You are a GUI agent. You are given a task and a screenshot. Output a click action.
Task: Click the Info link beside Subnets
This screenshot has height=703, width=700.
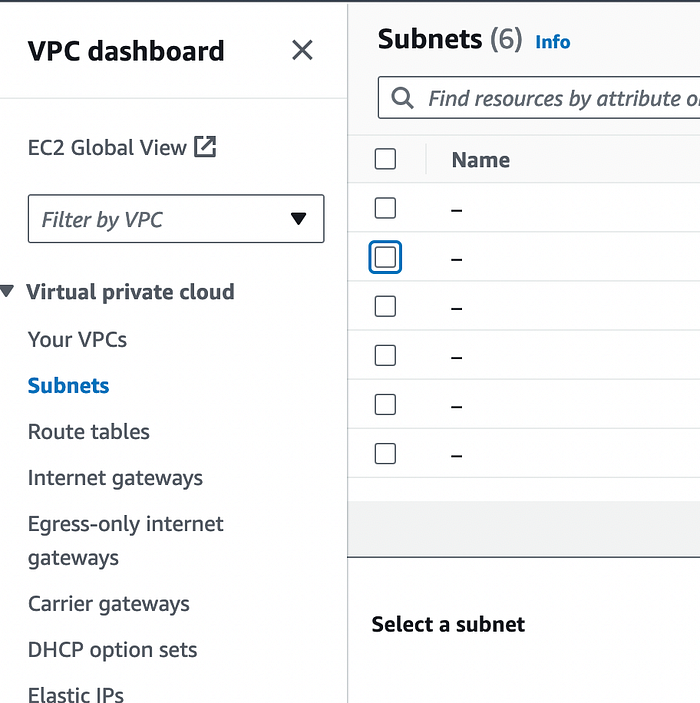(x=552, y=42)
